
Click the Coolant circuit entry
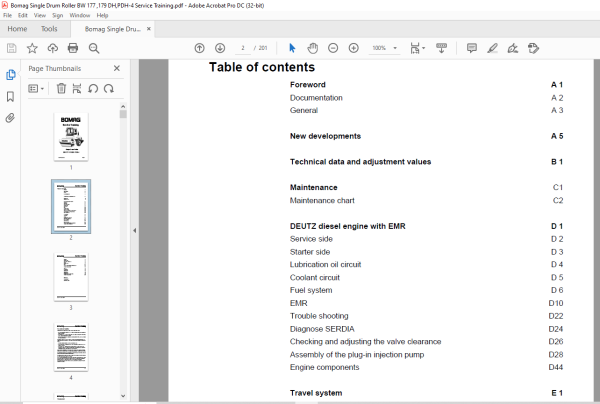pos(315,277)
